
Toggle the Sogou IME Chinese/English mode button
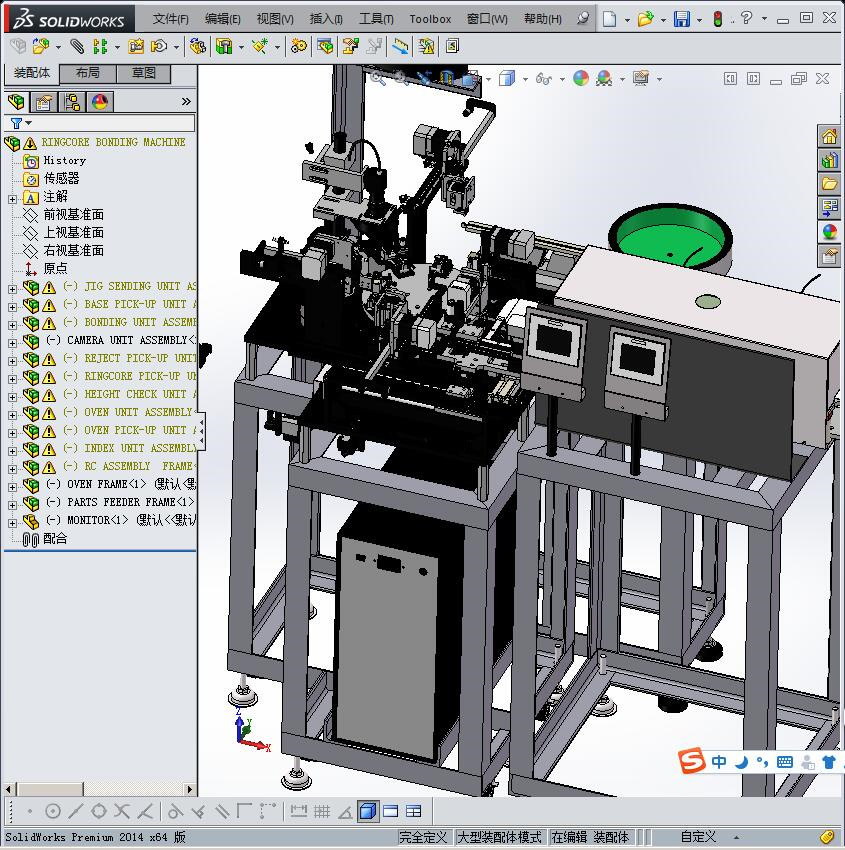(x=719, y=762)
